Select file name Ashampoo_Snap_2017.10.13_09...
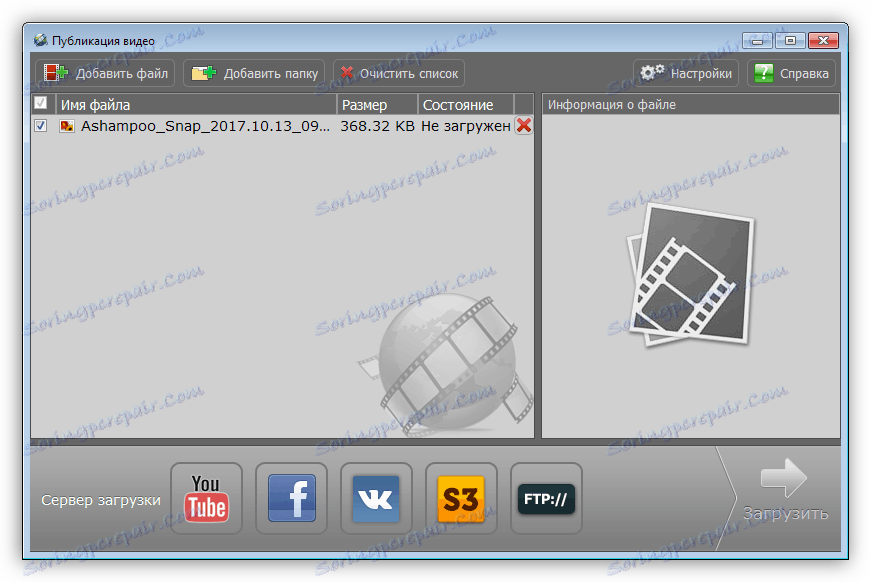 click(205, 126)
